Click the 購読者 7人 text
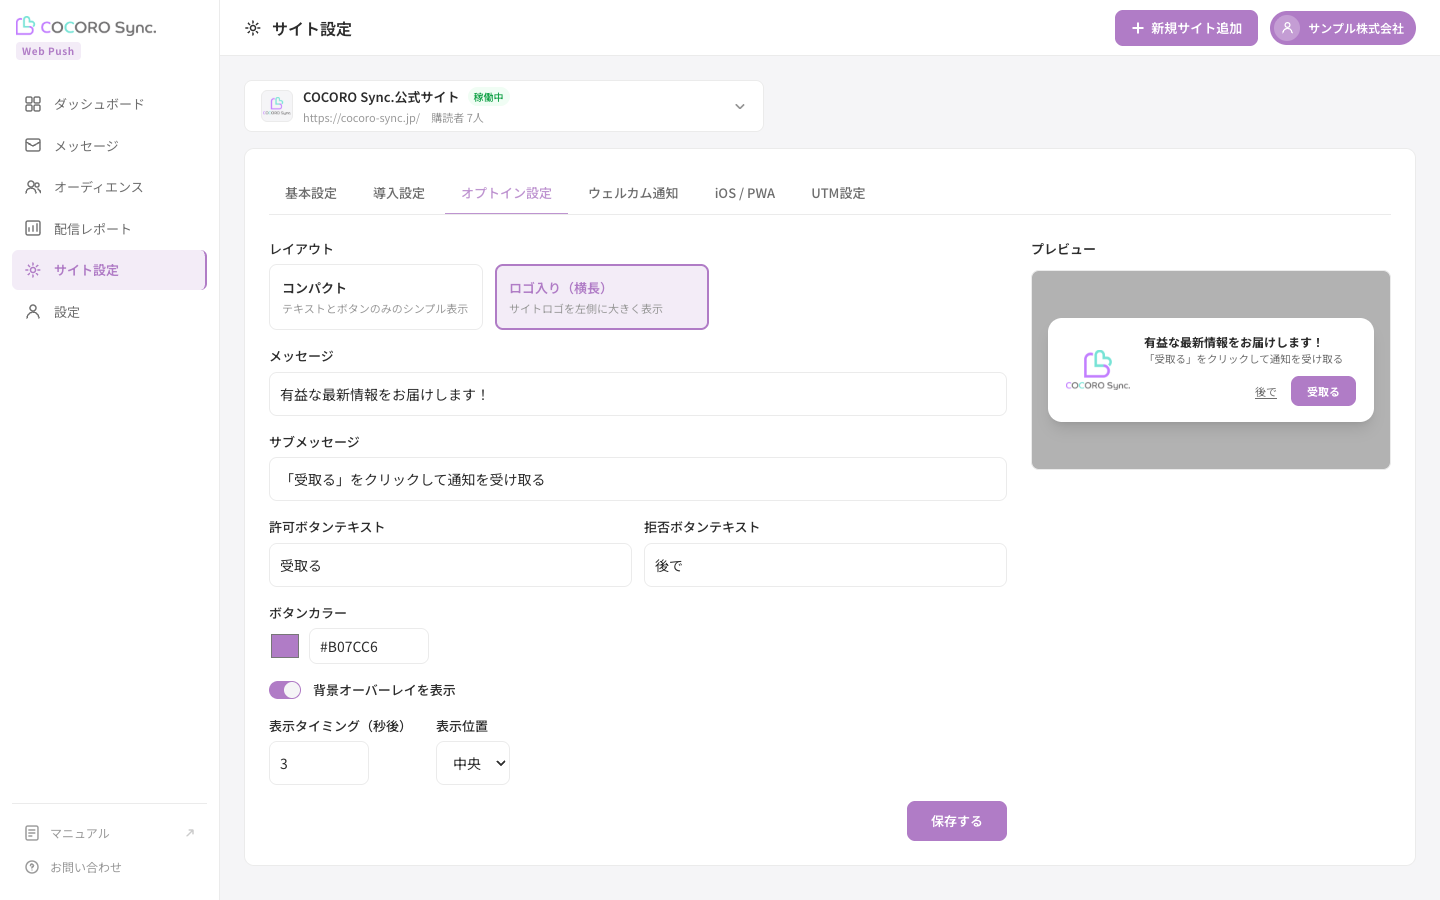The image size is (1440, 900). [457, 118]
